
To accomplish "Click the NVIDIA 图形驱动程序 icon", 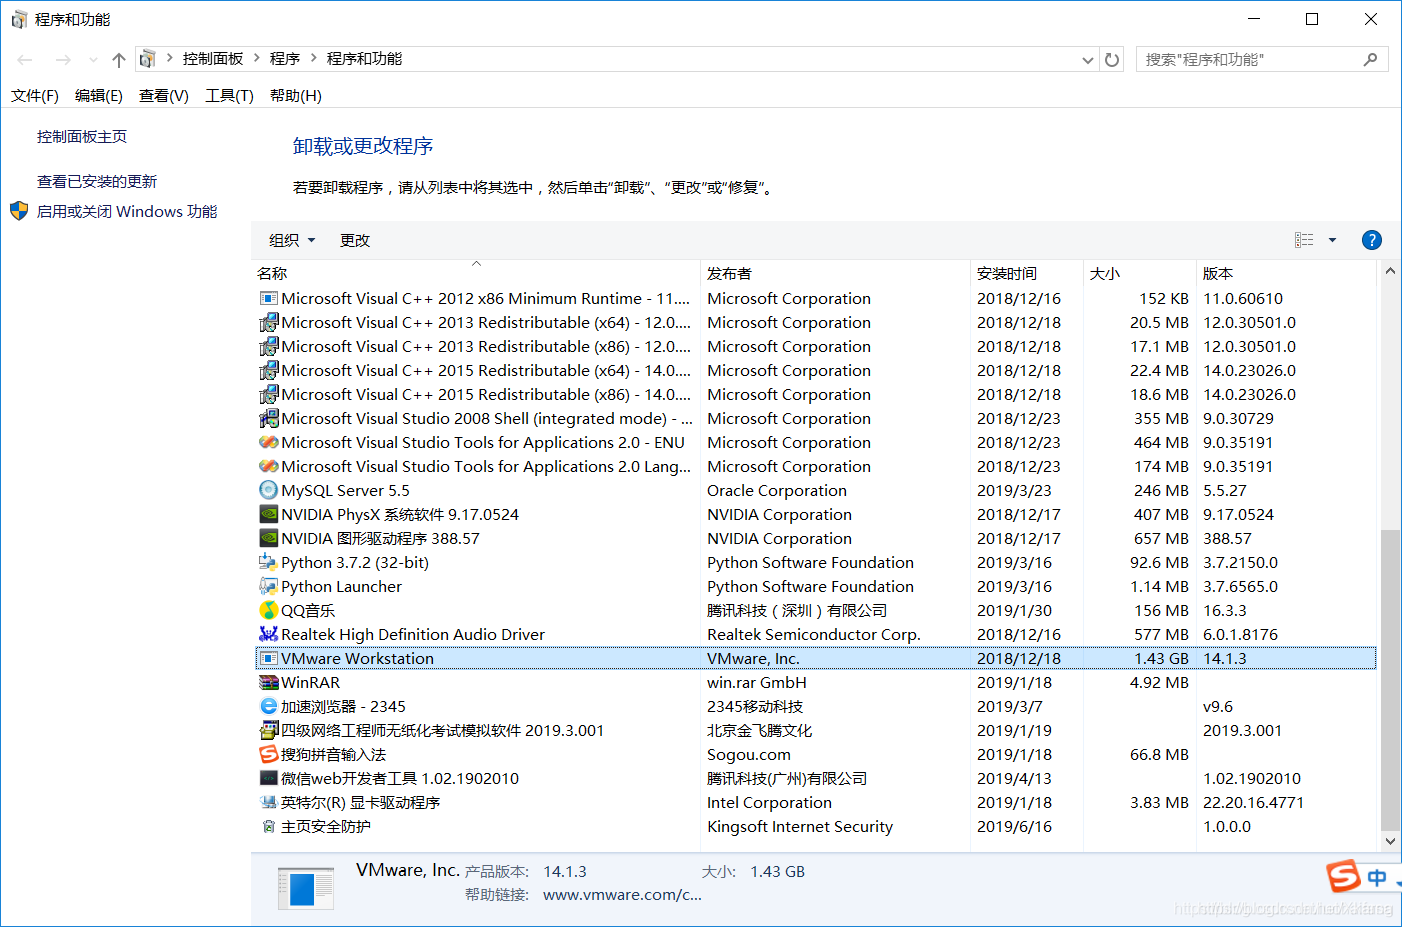I will [x=268, y=538].
